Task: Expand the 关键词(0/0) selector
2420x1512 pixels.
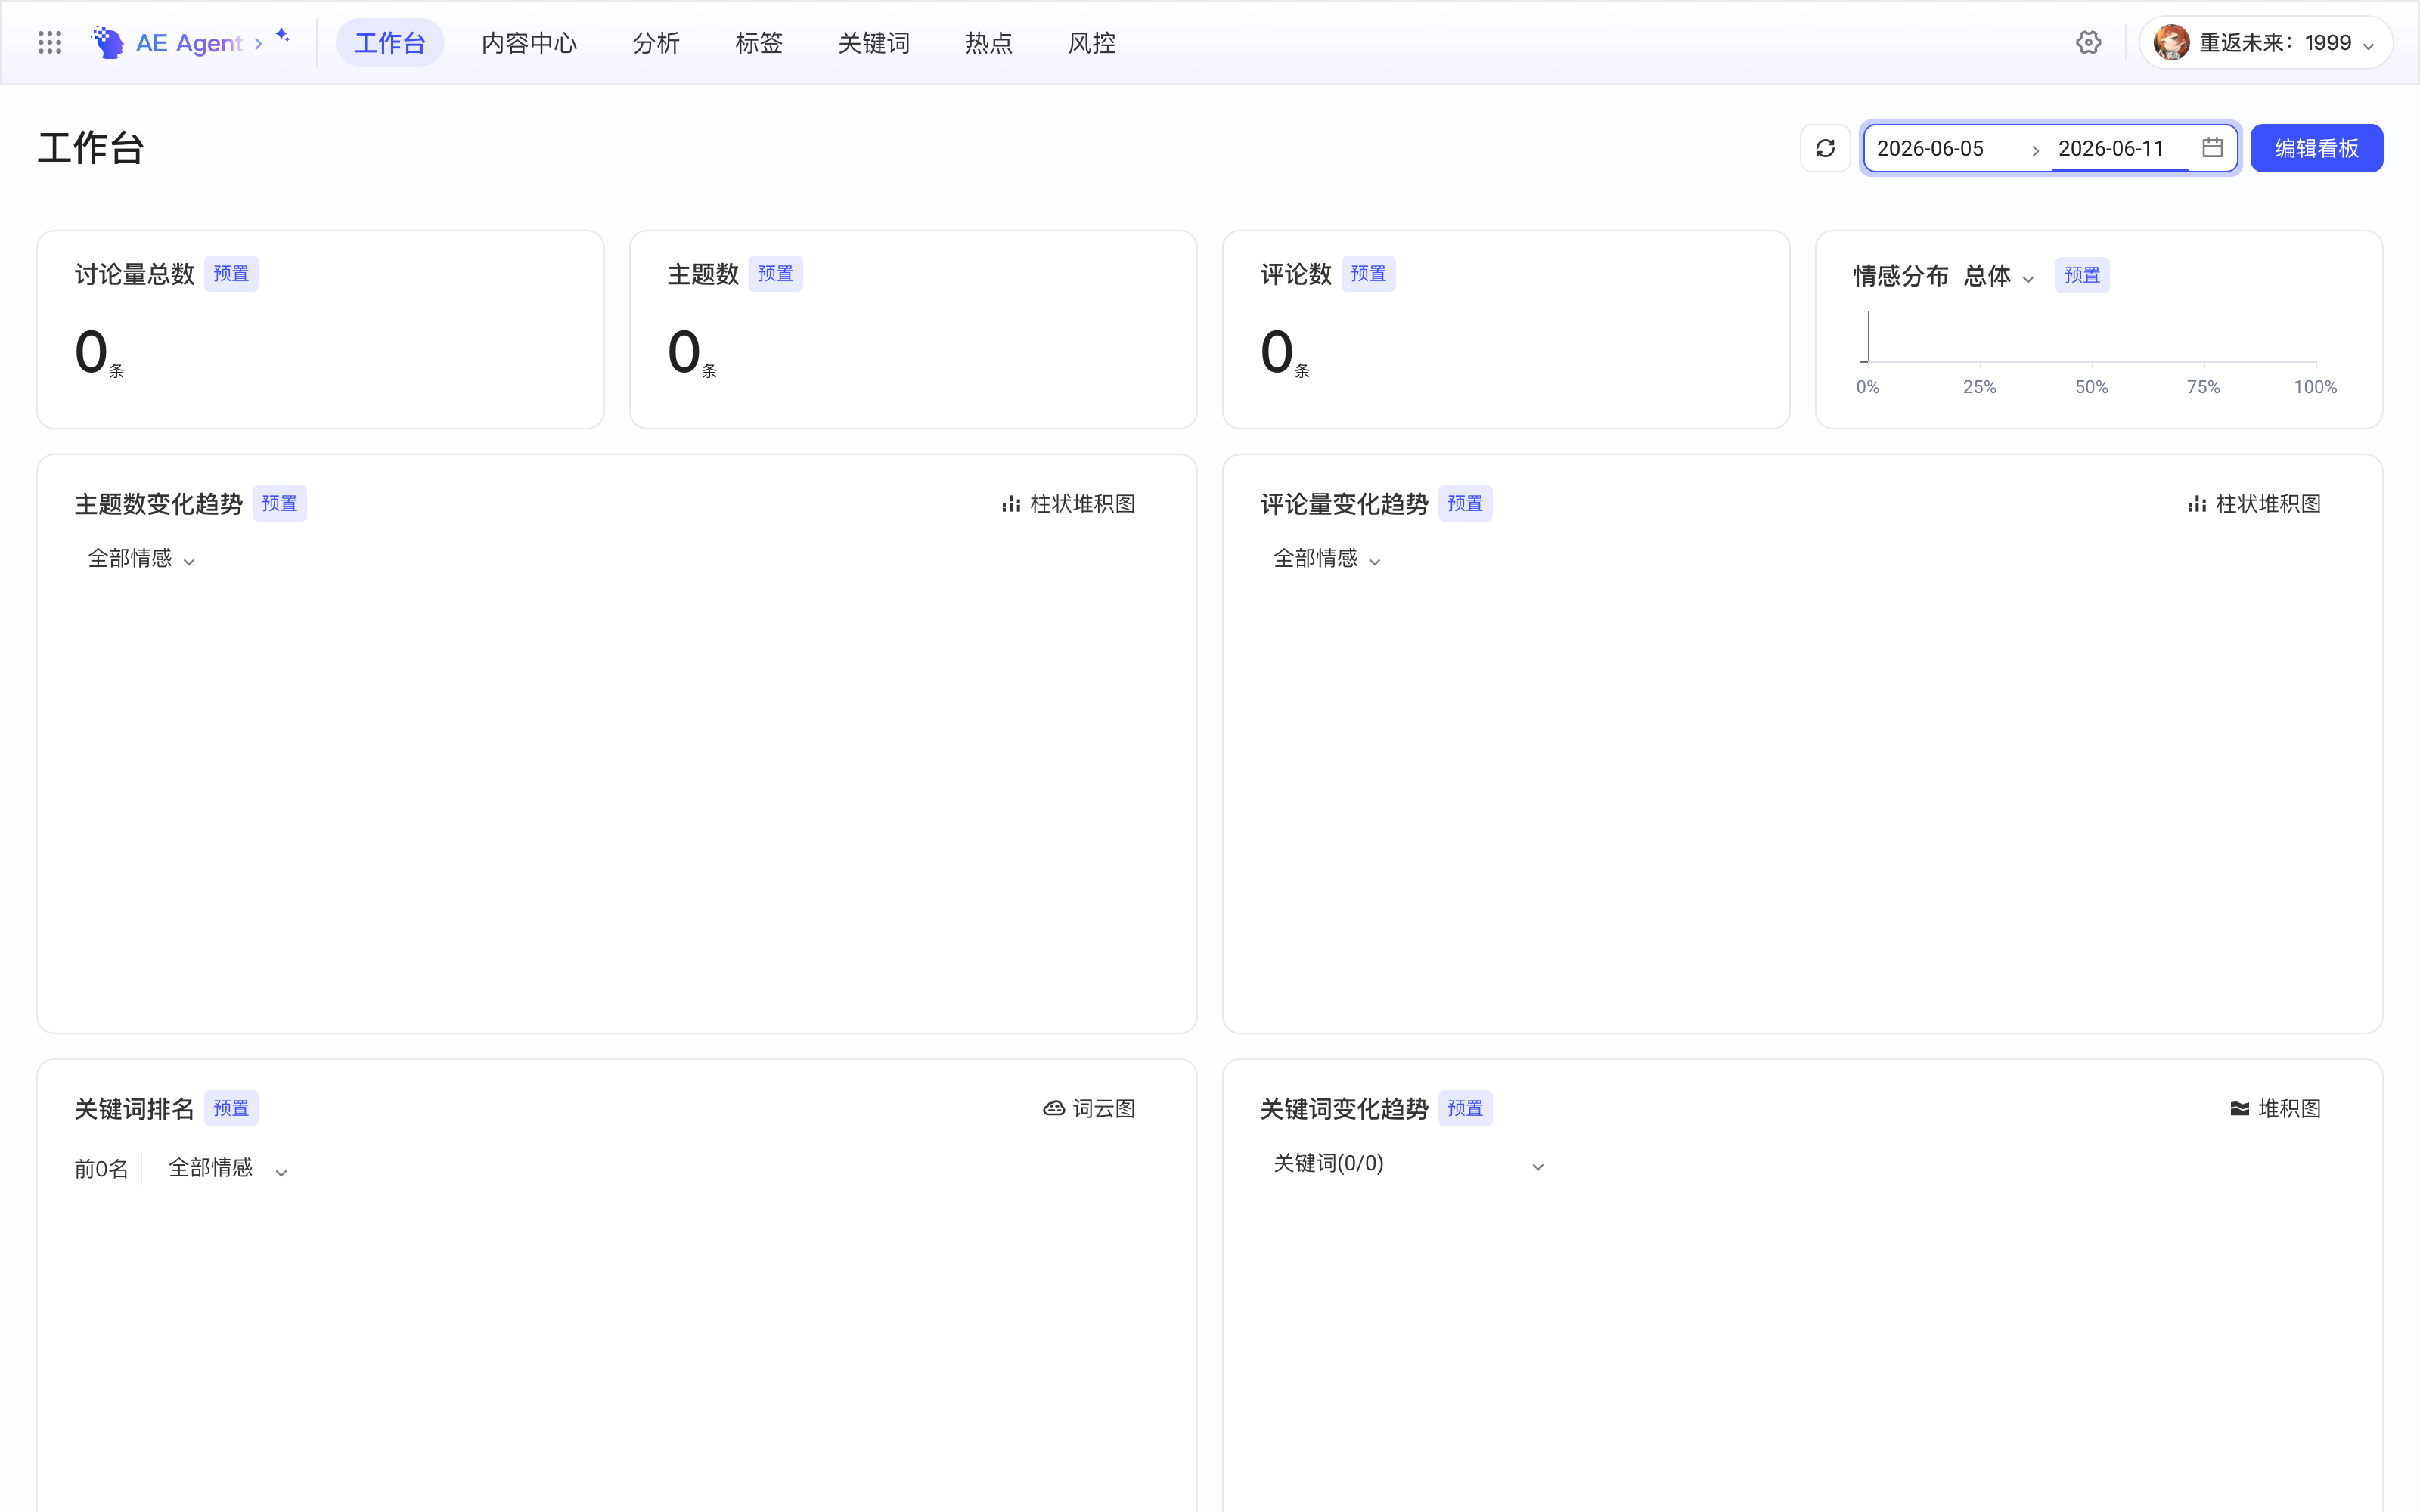Action: click(x=1408, y=1164)
